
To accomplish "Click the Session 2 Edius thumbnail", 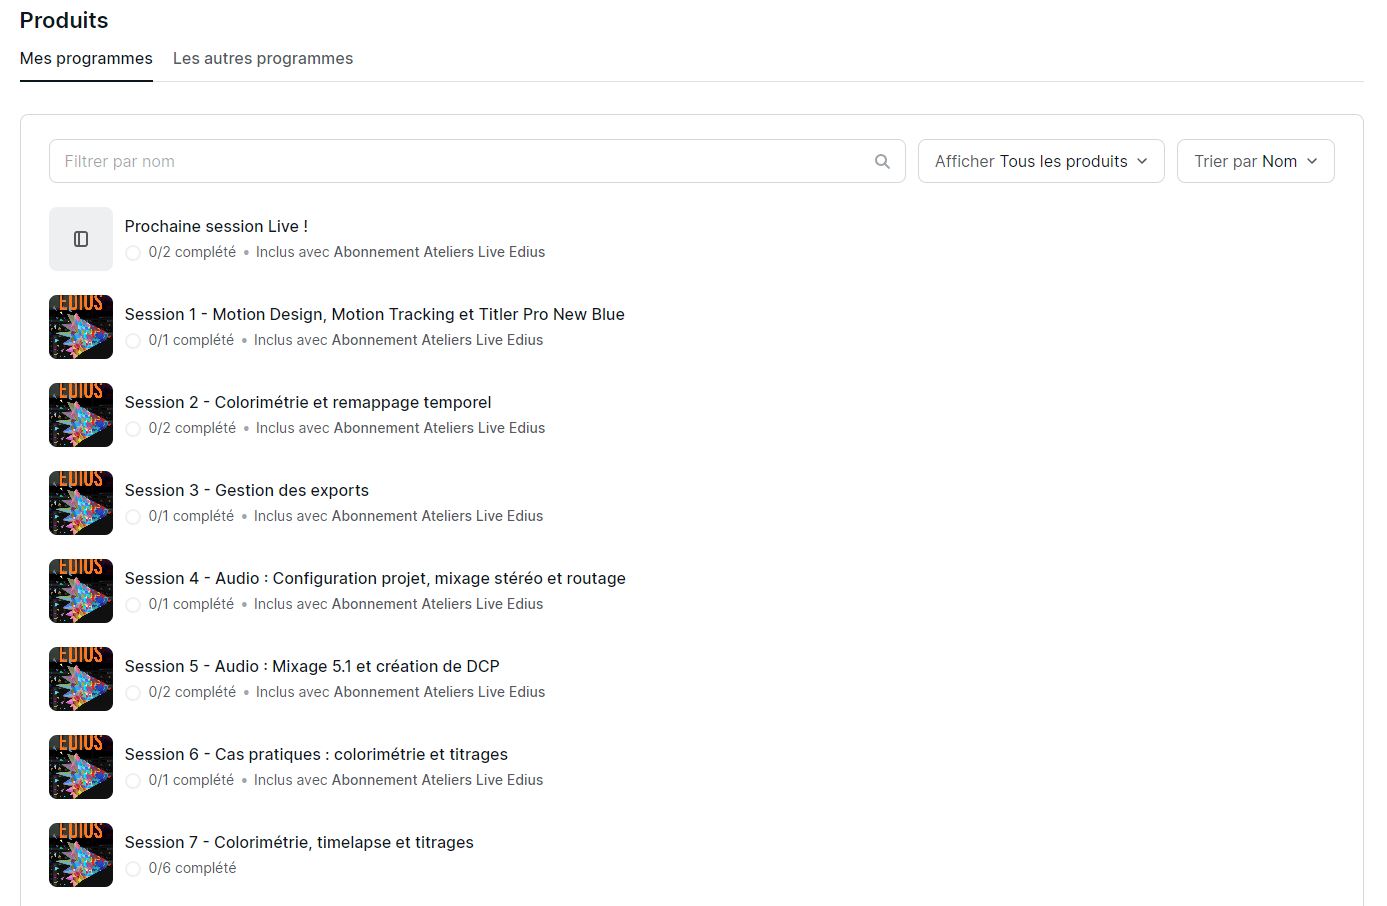I will coord(81,415).
